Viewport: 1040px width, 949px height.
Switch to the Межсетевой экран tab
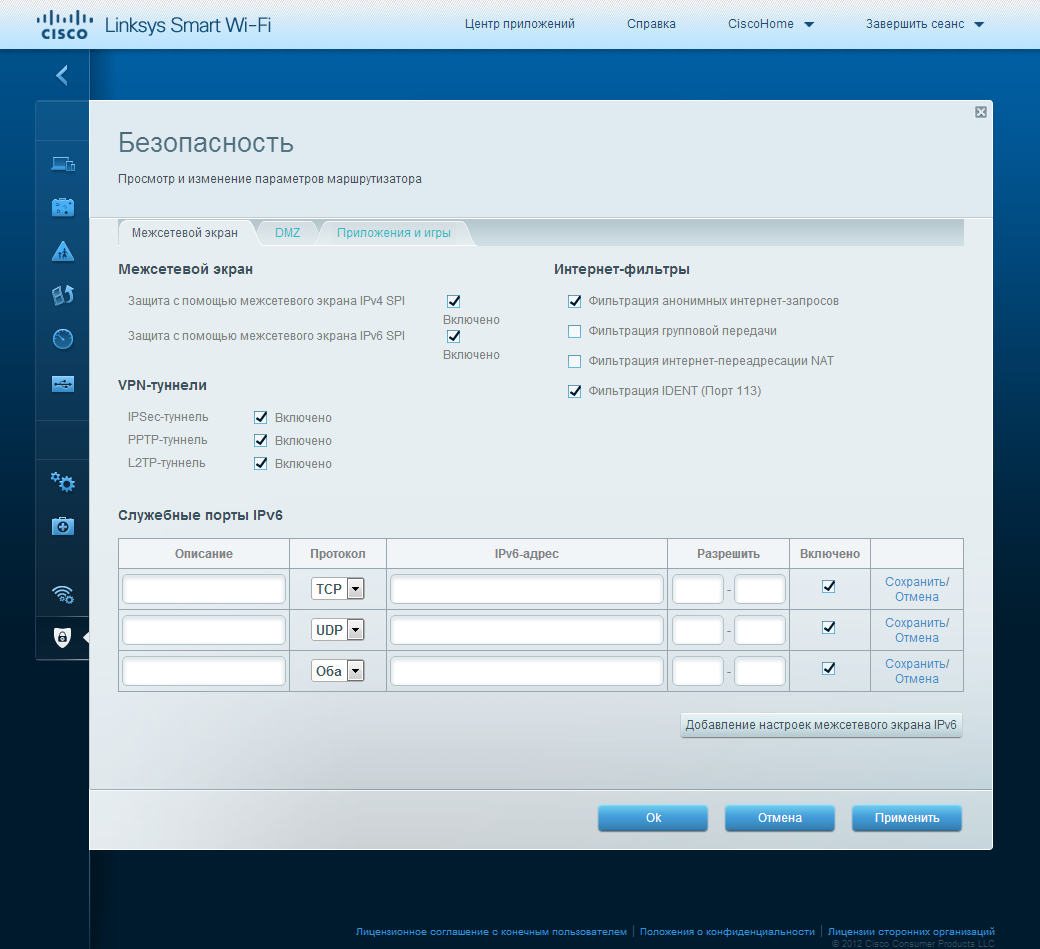[184, 233]
